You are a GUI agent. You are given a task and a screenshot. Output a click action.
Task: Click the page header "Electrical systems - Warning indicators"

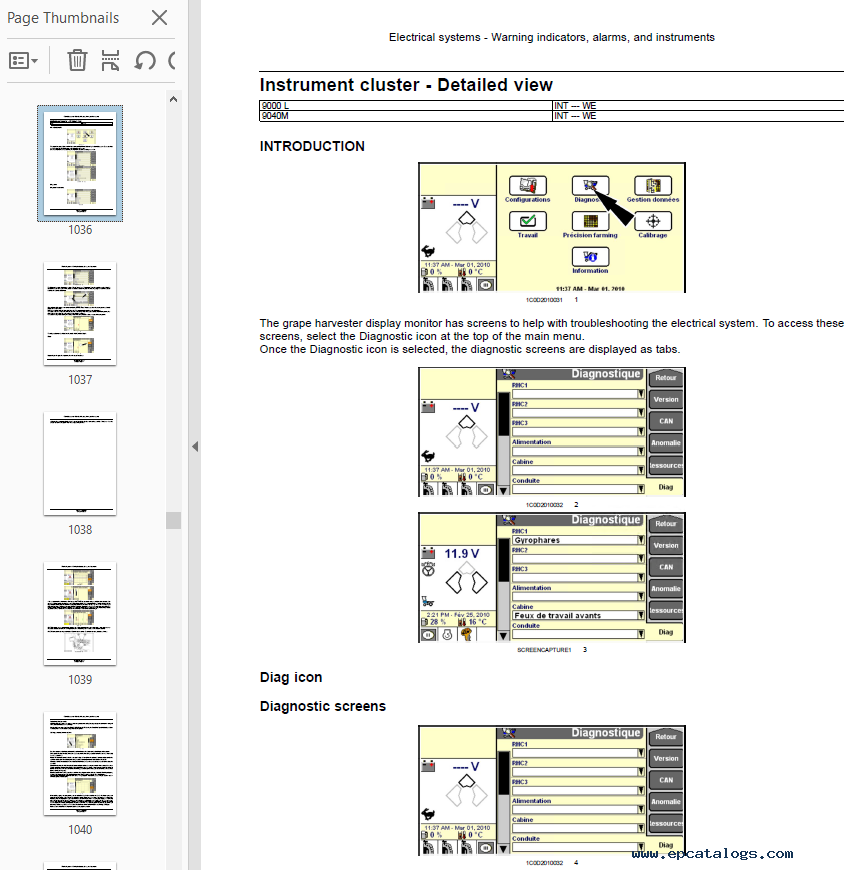tap(552, 37)
